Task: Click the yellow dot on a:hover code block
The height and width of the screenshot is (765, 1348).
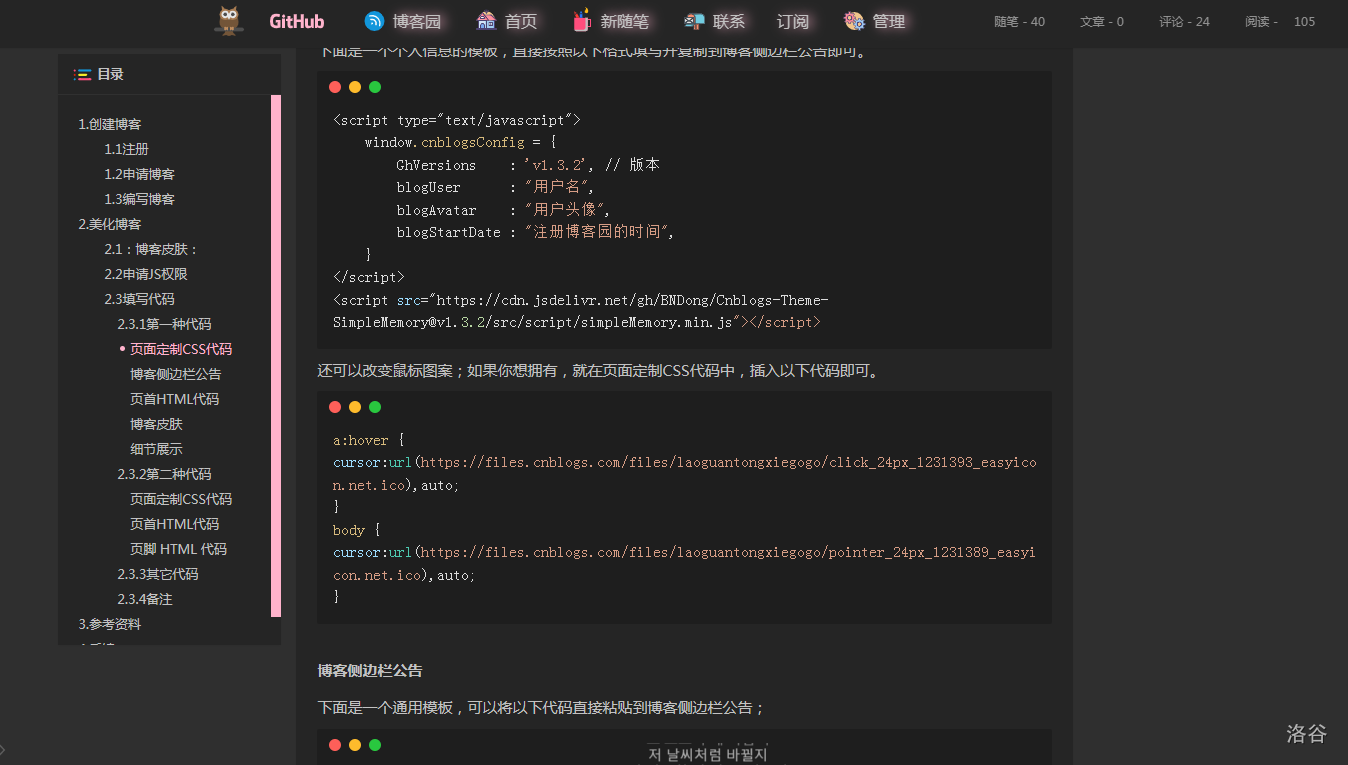Action: pyautogui.click(x=355, y=407)
